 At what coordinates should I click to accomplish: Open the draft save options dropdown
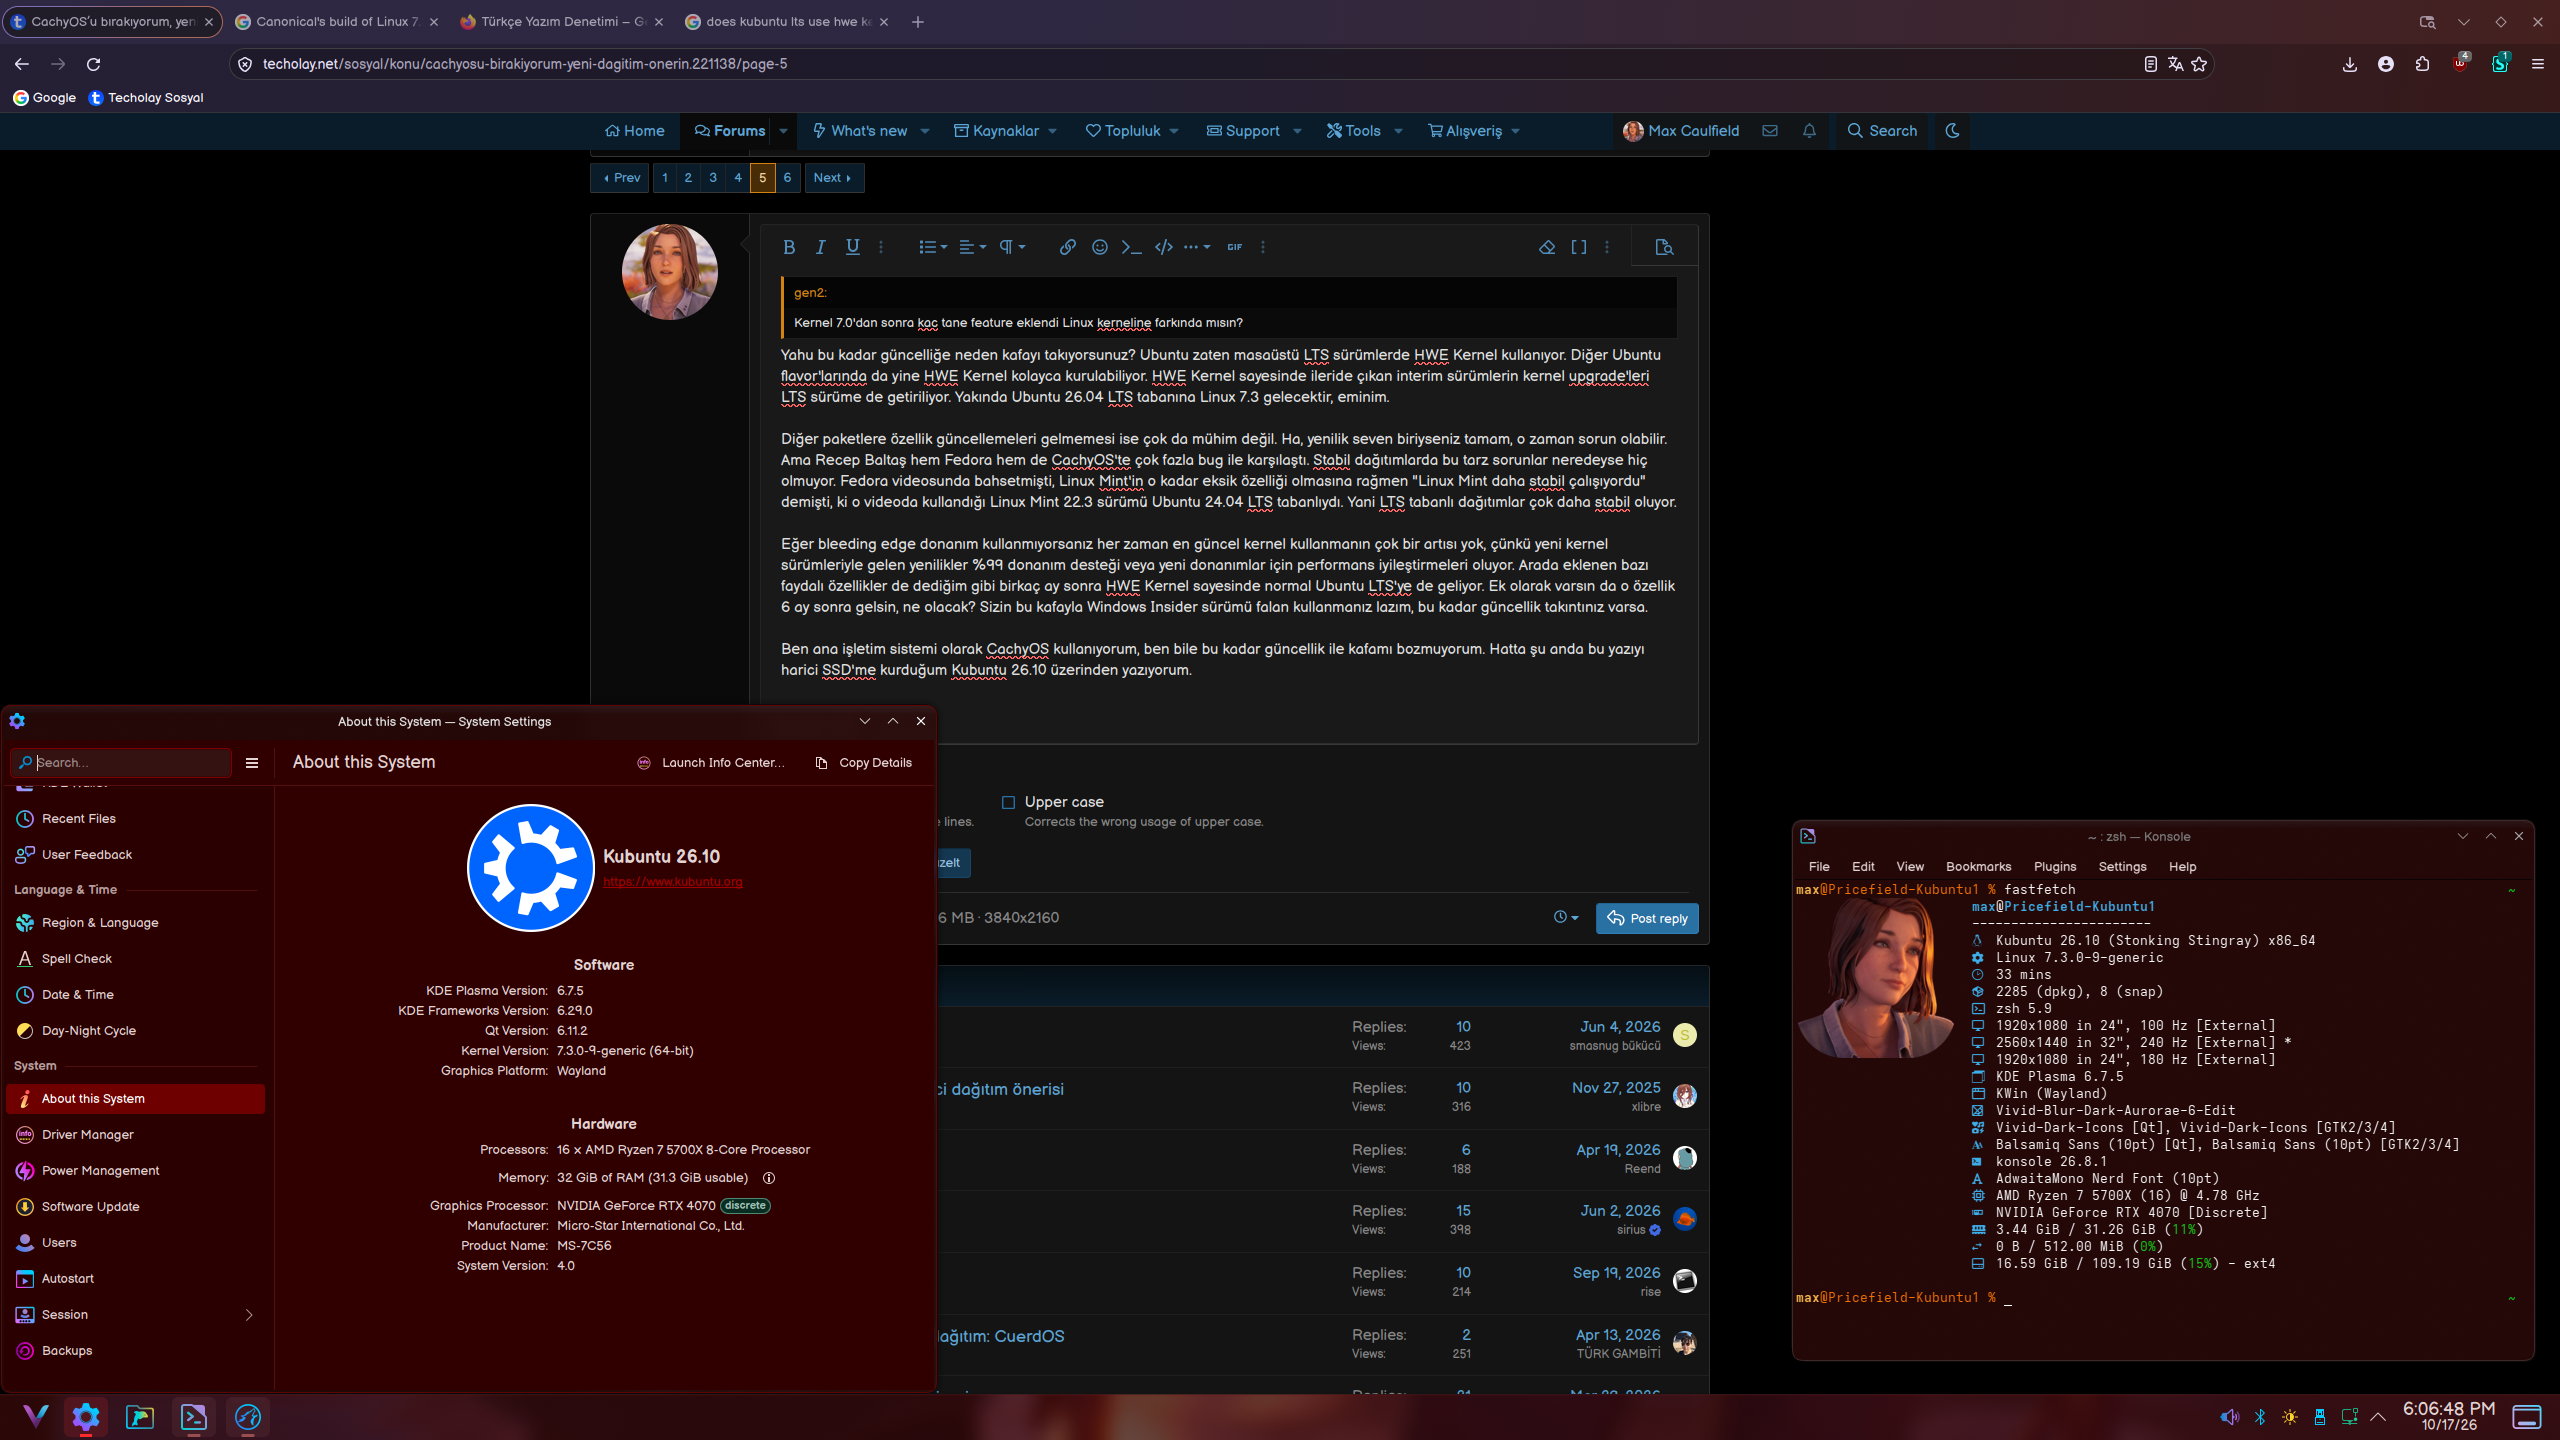pyautogui.click(x=1566, y=918)
